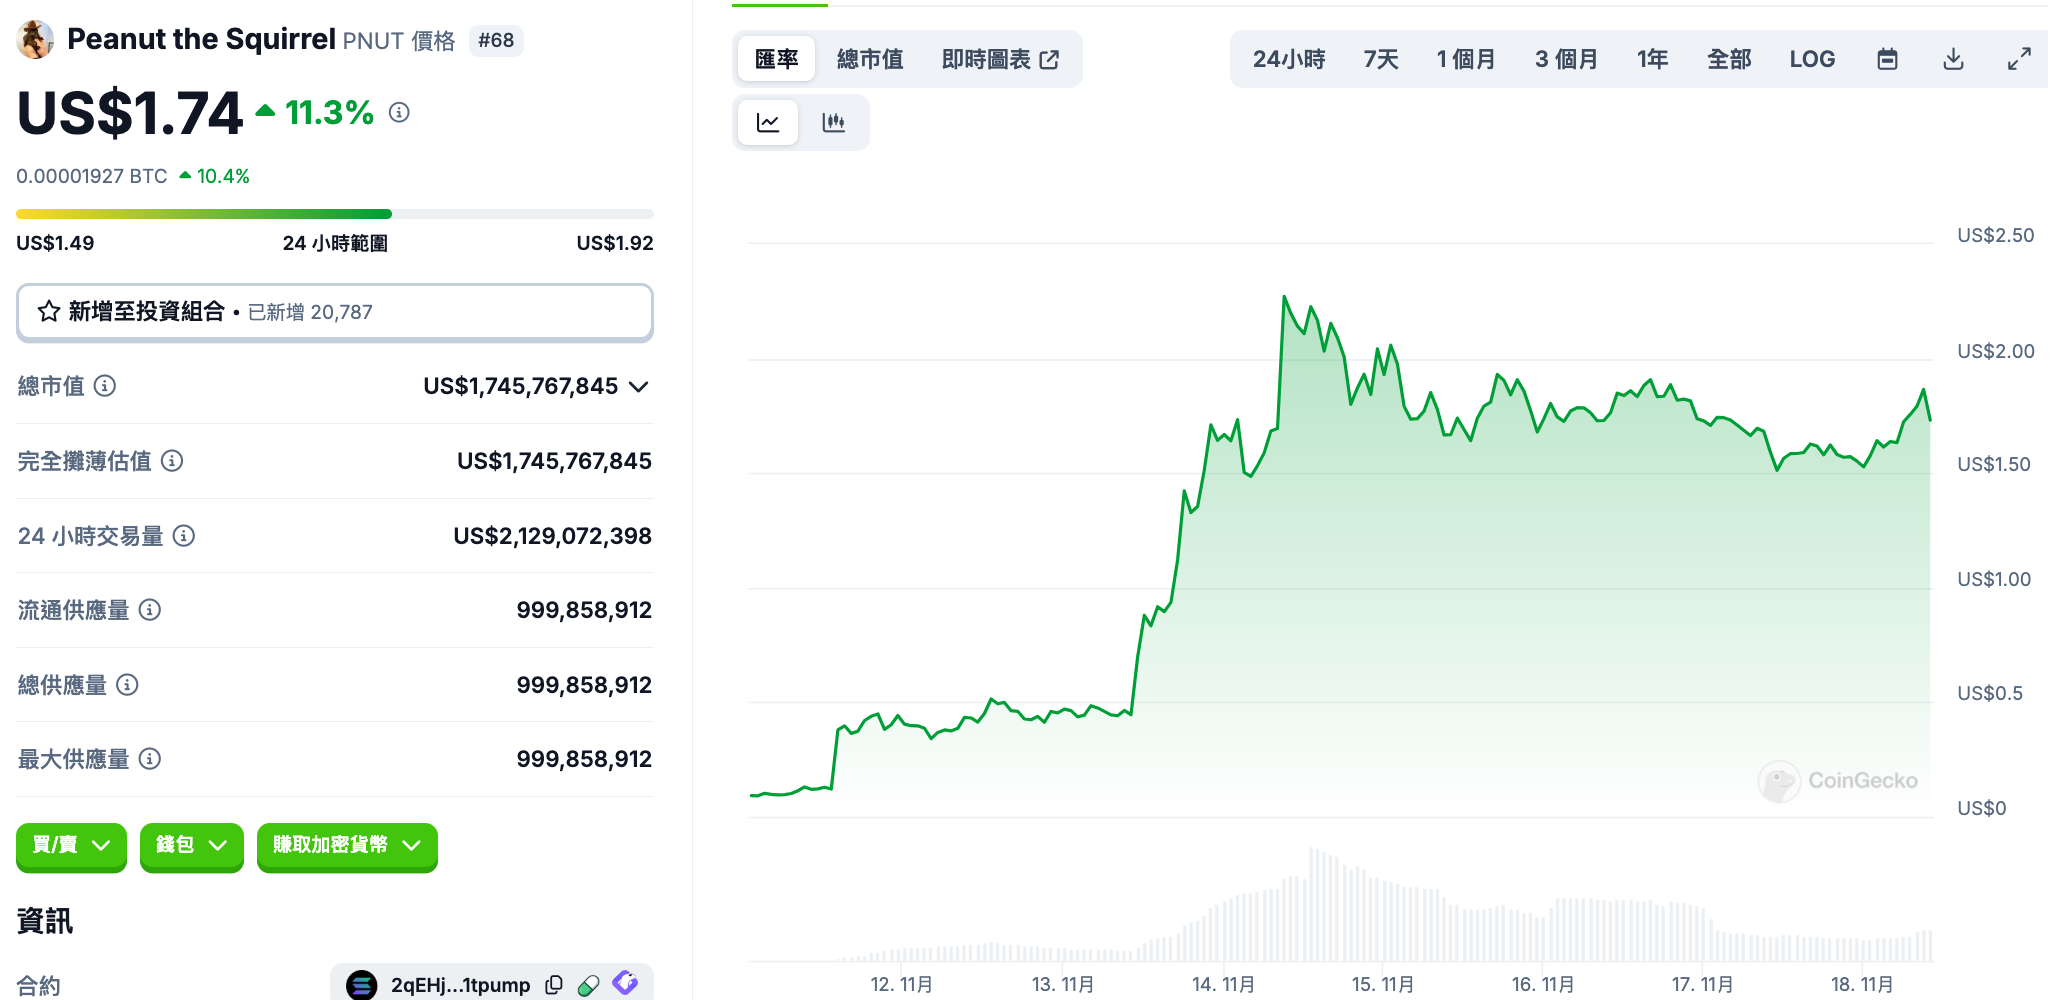Screen dimensions: 2060x1000
Task: Expand the chart to fullscreen
Action: [x=2019, y=59]
